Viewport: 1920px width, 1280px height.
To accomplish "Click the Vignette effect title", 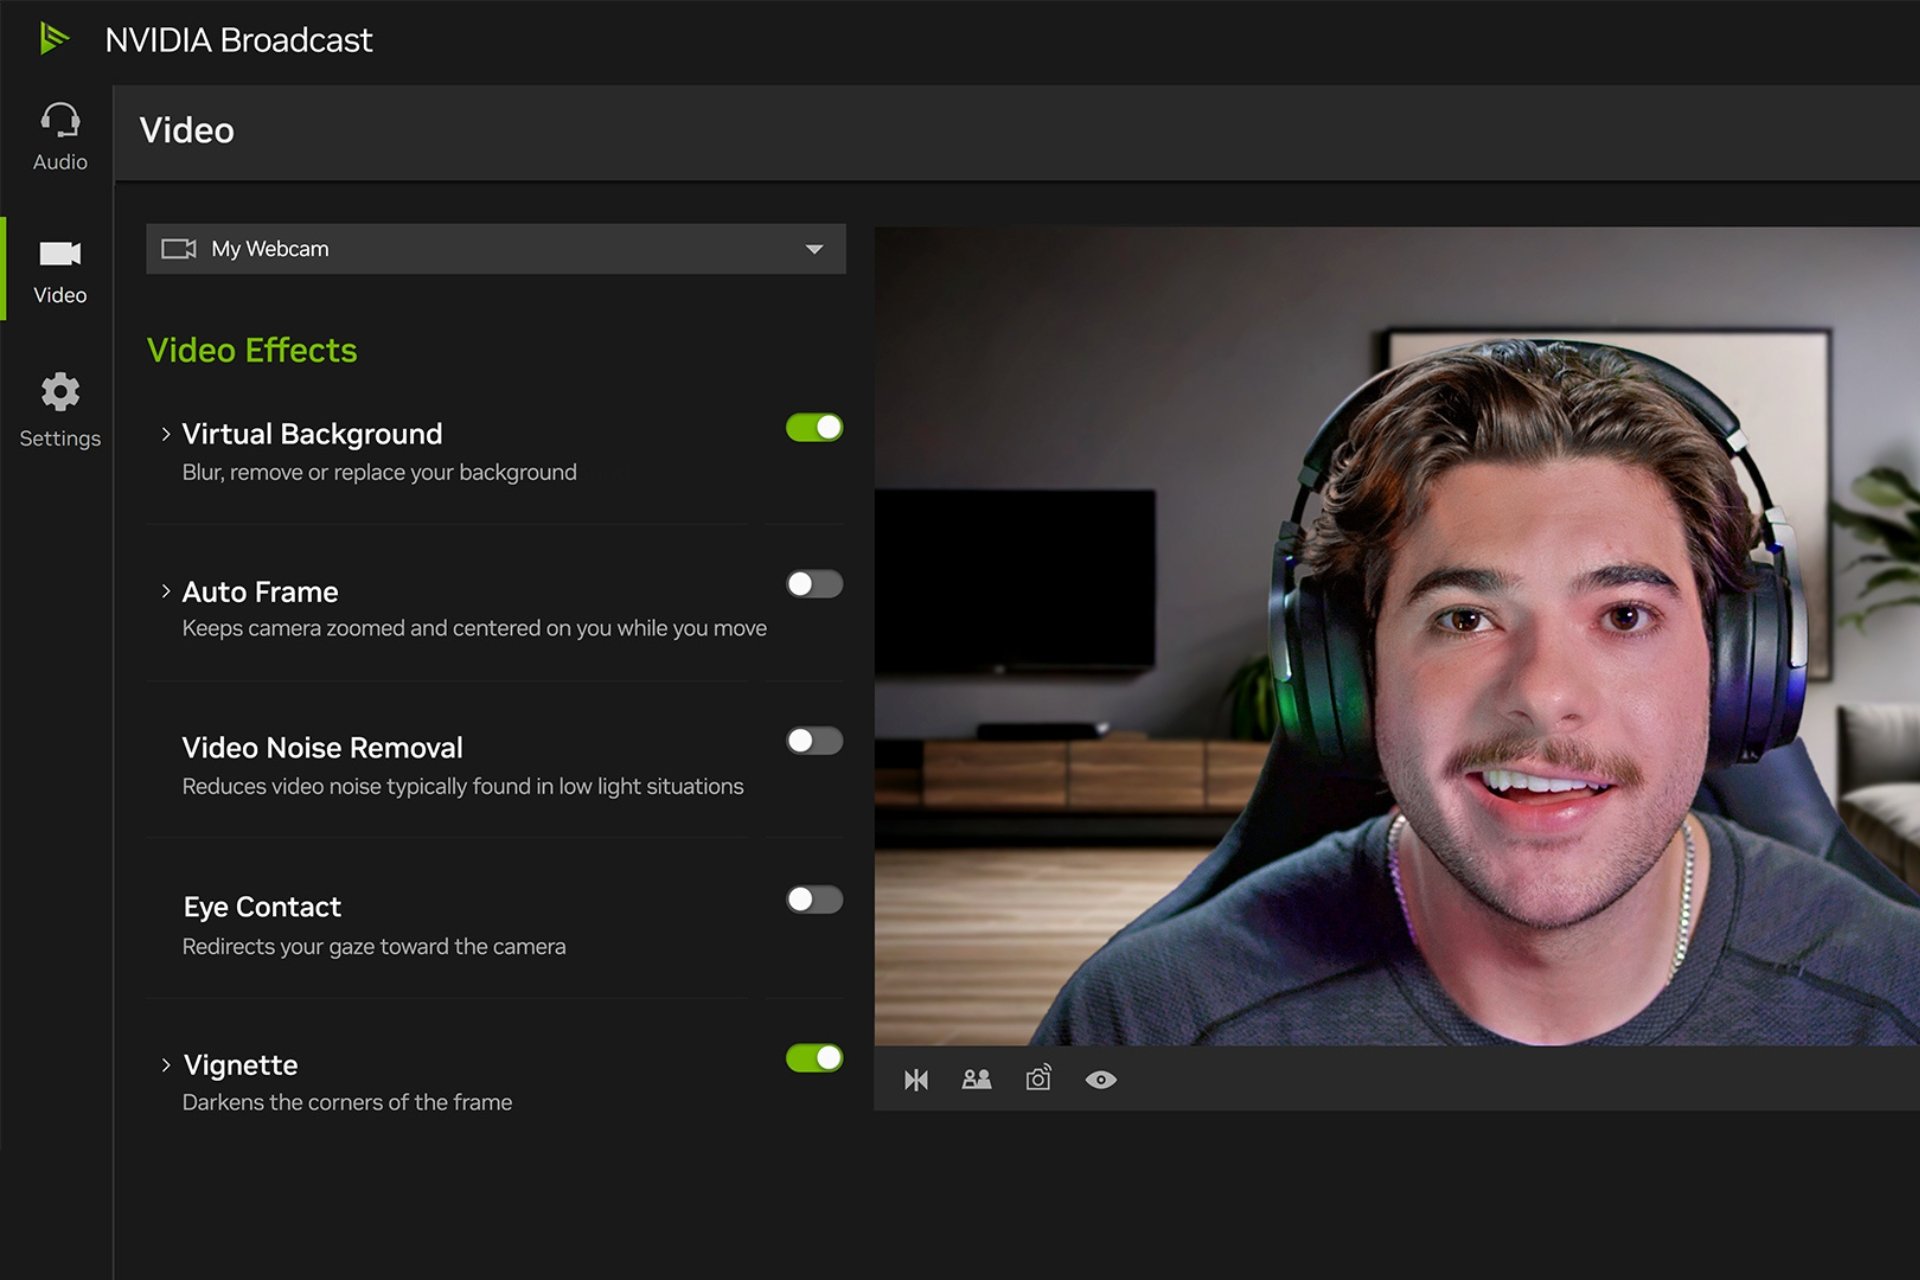I will [x=240, y=1065].
